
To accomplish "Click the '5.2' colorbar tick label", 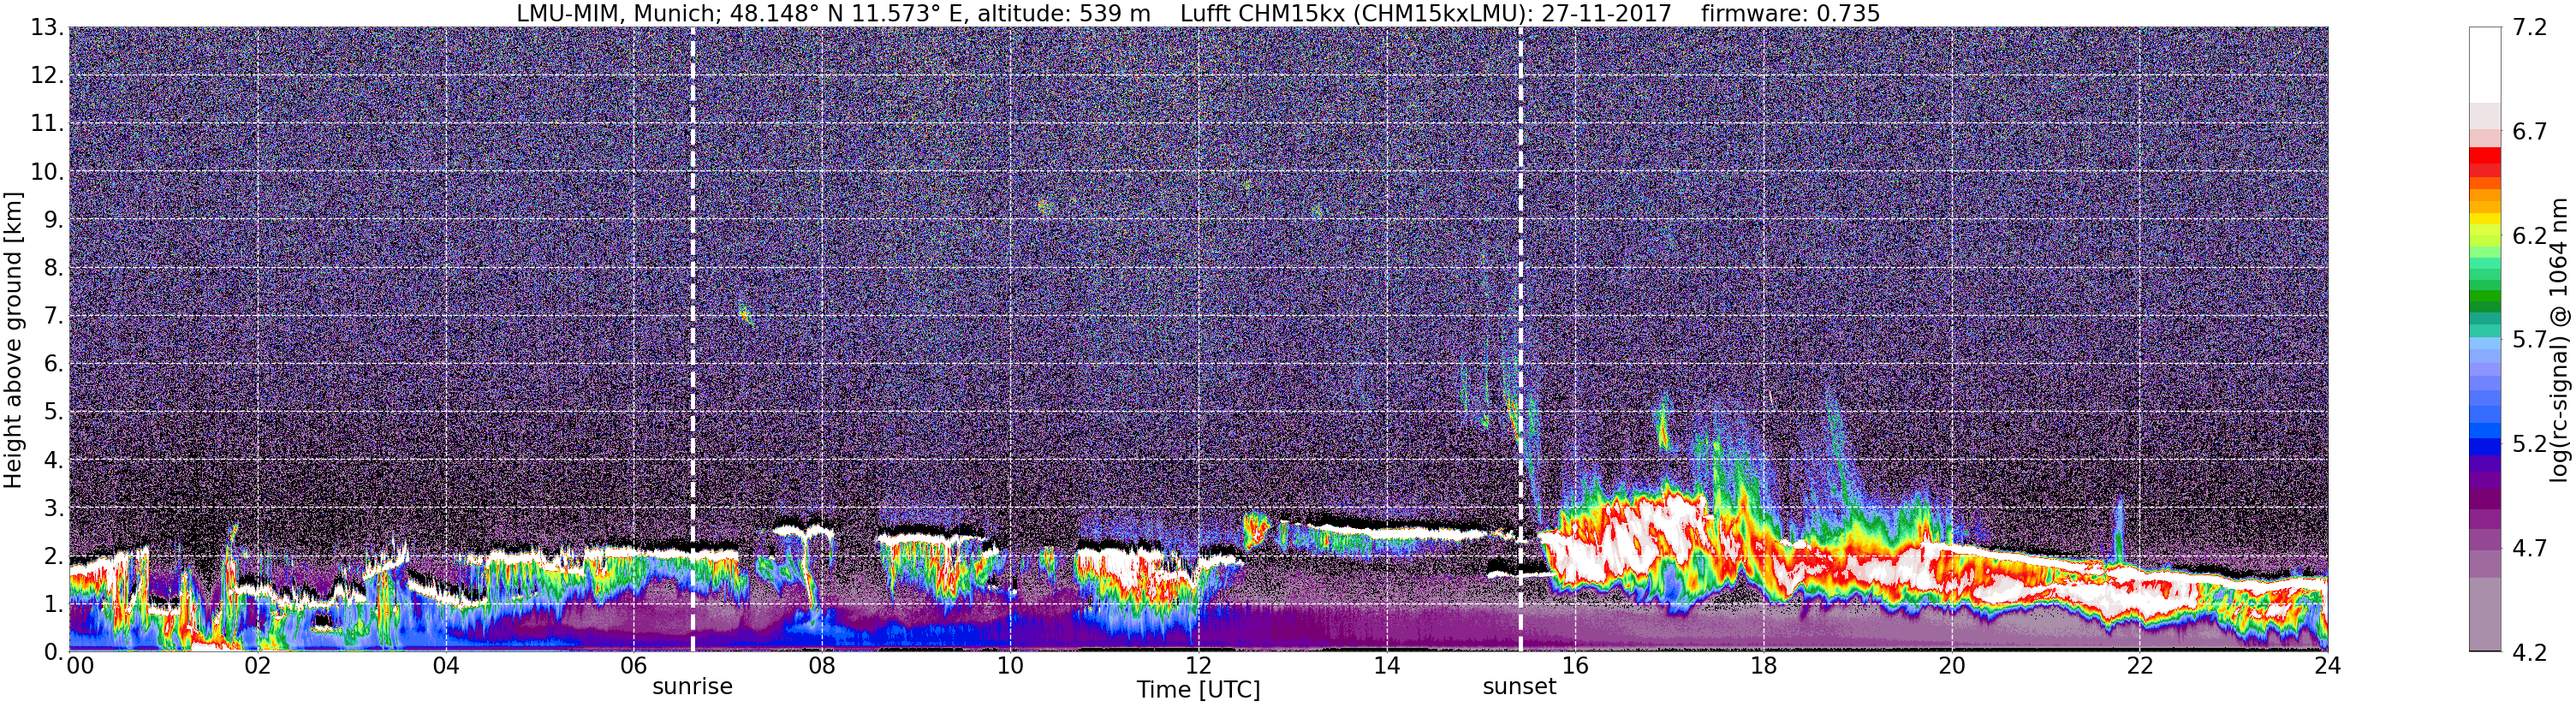I will 2529,444.
